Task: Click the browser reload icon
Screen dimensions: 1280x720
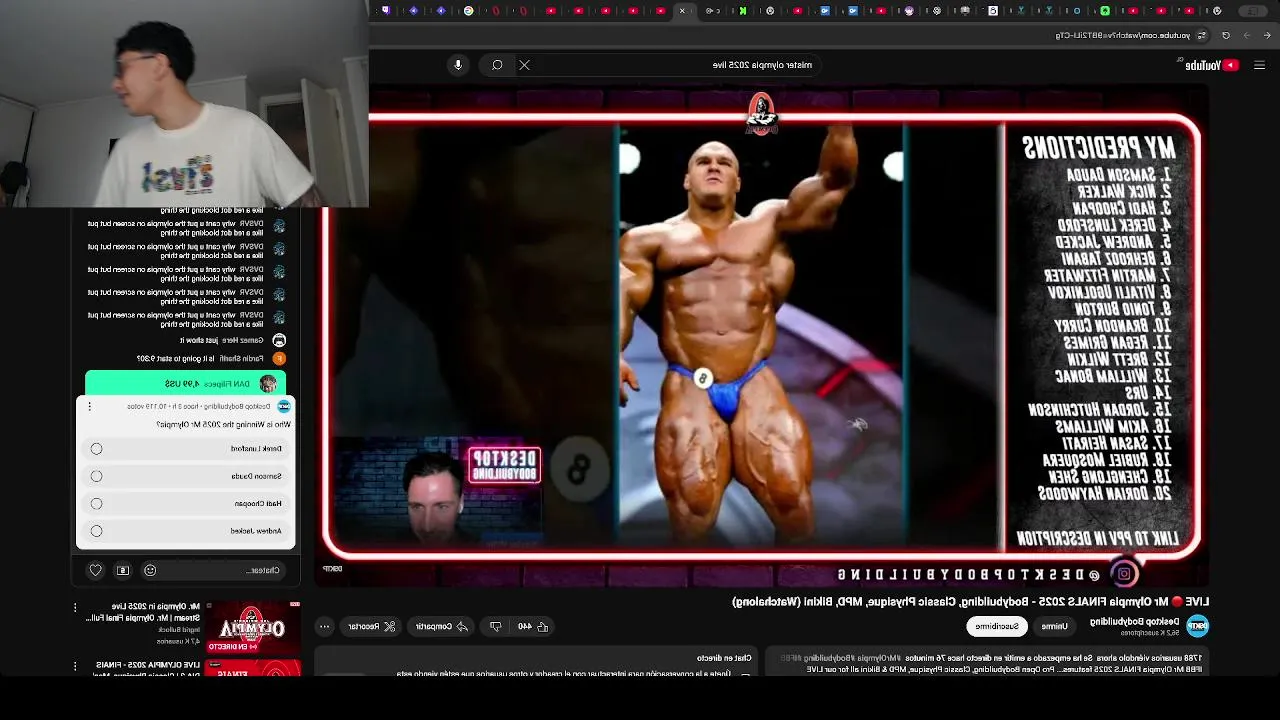Action: click(x=1226, y=35)
